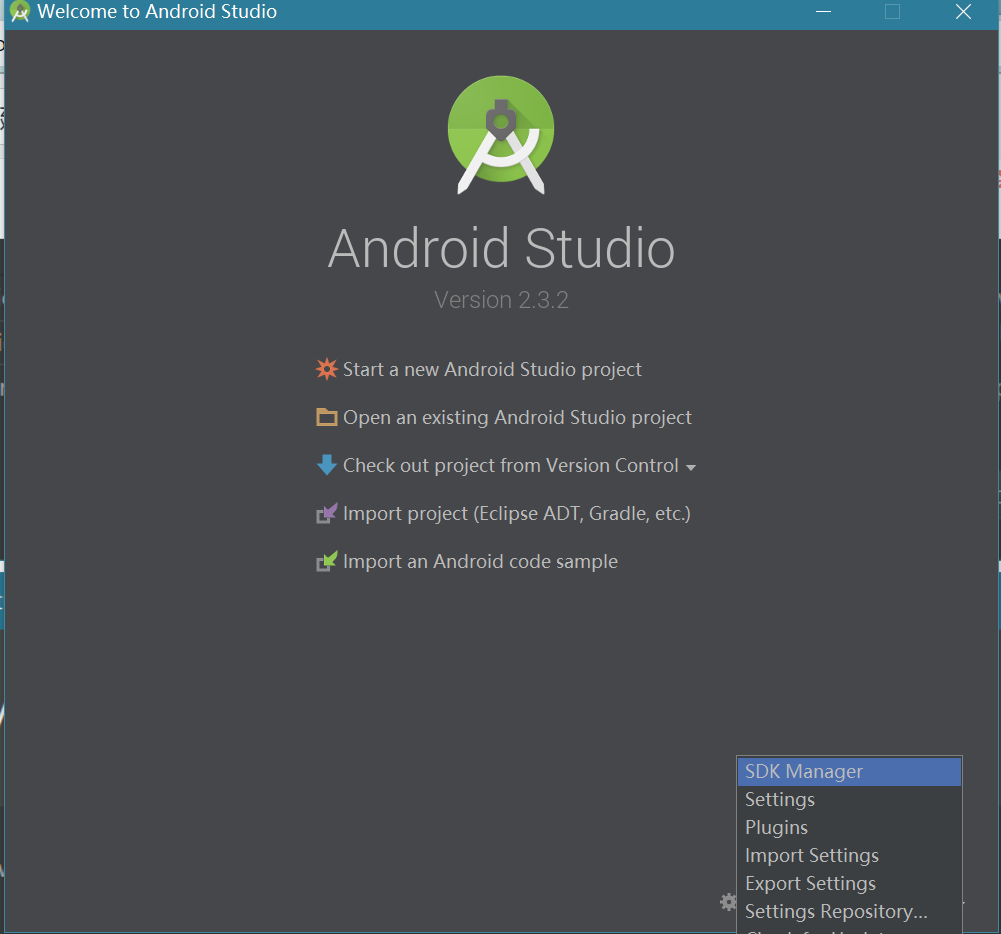Open an existing Android Studio project
The height and width of the screenshot is (934, 1001).
(517, 417)
